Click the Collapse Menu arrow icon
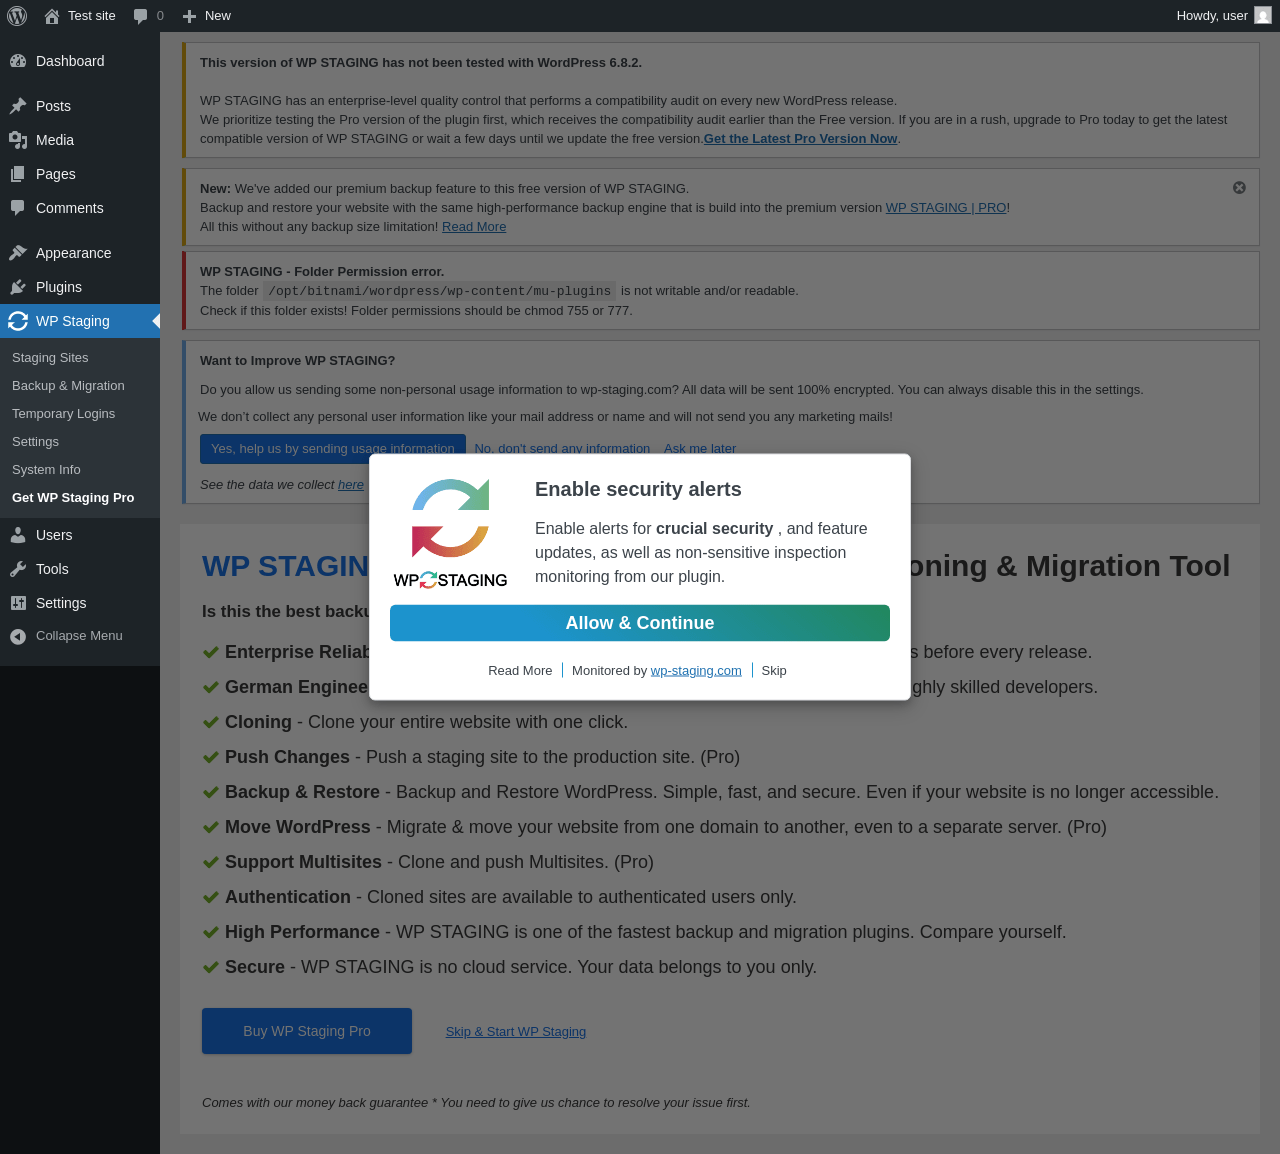This screenshot has height=1154, width=1280. click(18, 636)
